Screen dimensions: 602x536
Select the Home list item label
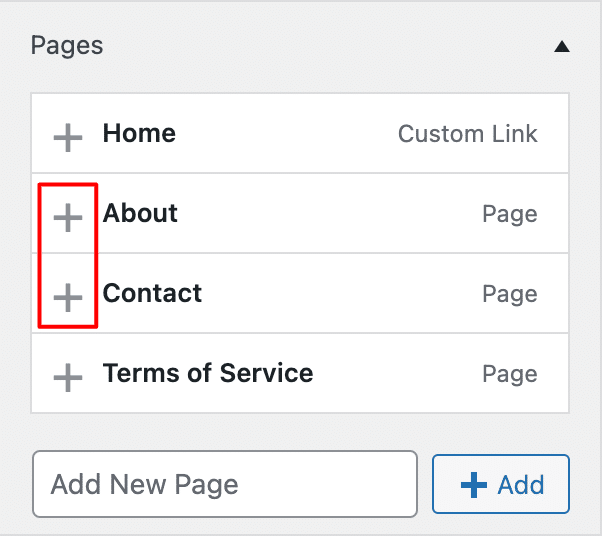point(139,134)
